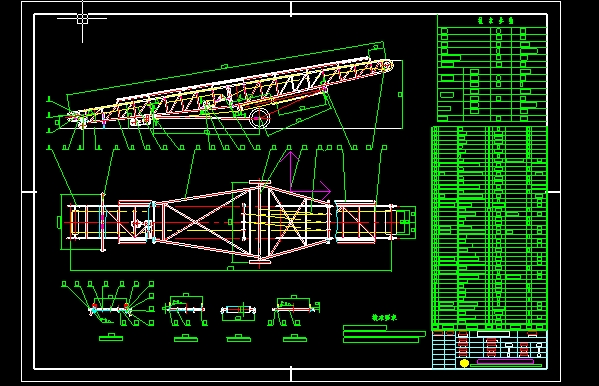
Task: Select the green technical parameters table heading
Action: point(495,21)
